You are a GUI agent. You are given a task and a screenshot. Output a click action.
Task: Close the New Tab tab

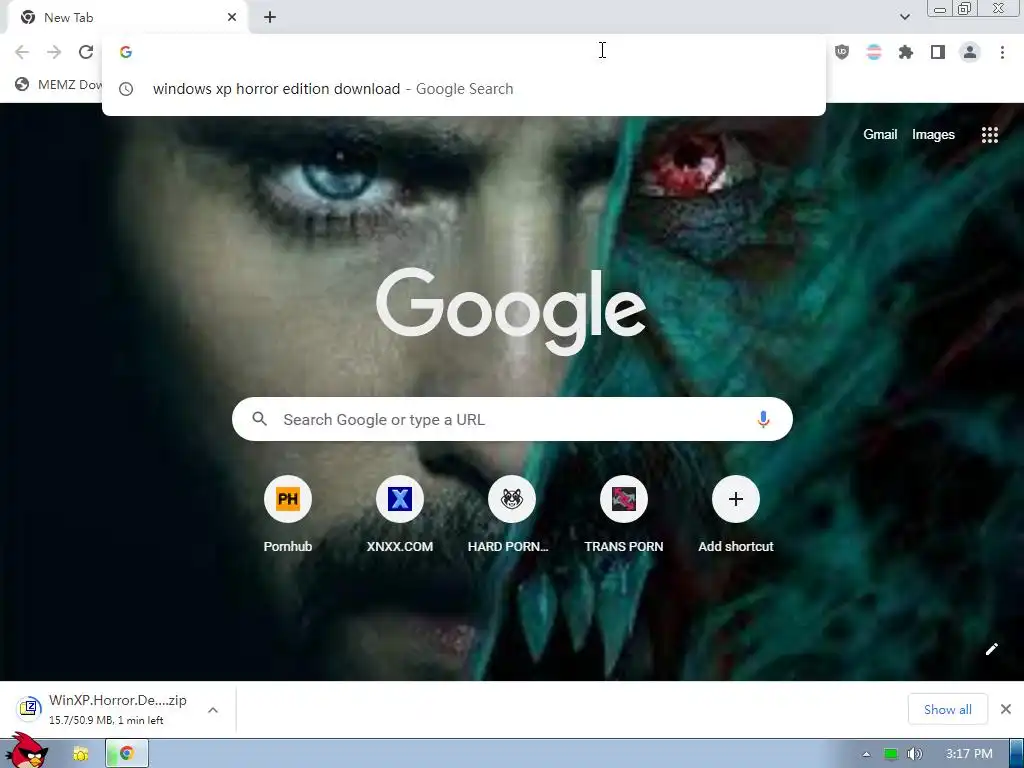232,18
